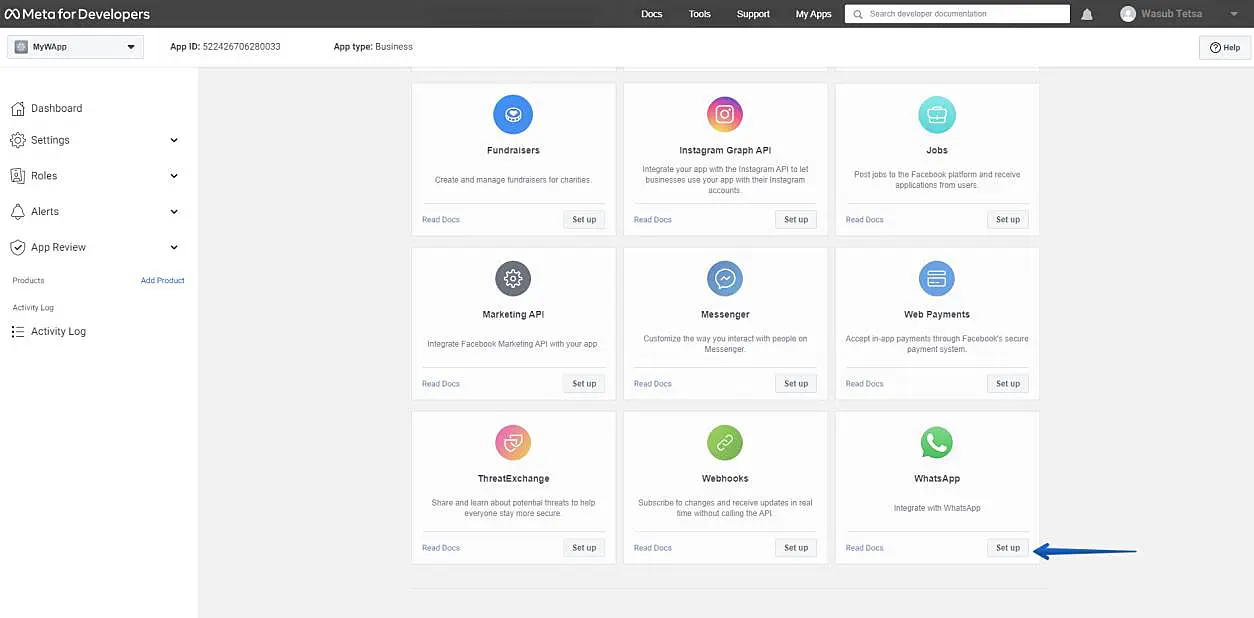Click the Instagram Graph API icon
This screenshot has height=618, width=1254.
[x=725, y=114]
